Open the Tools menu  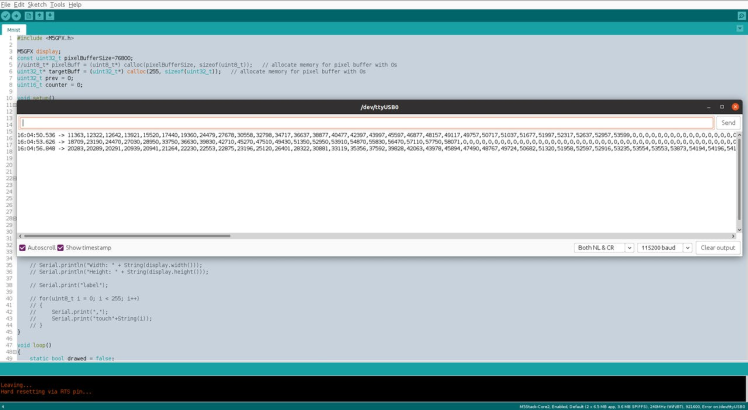click(x=58, y=4)
